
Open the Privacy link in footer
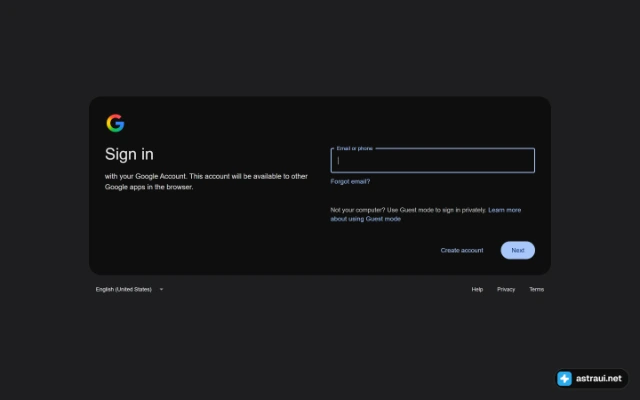click(506, 289)
